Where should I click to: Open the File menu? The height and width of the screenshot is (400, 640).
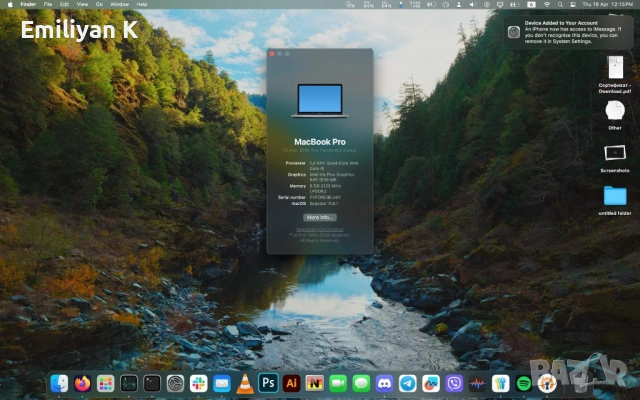click(x=48, y=4)
